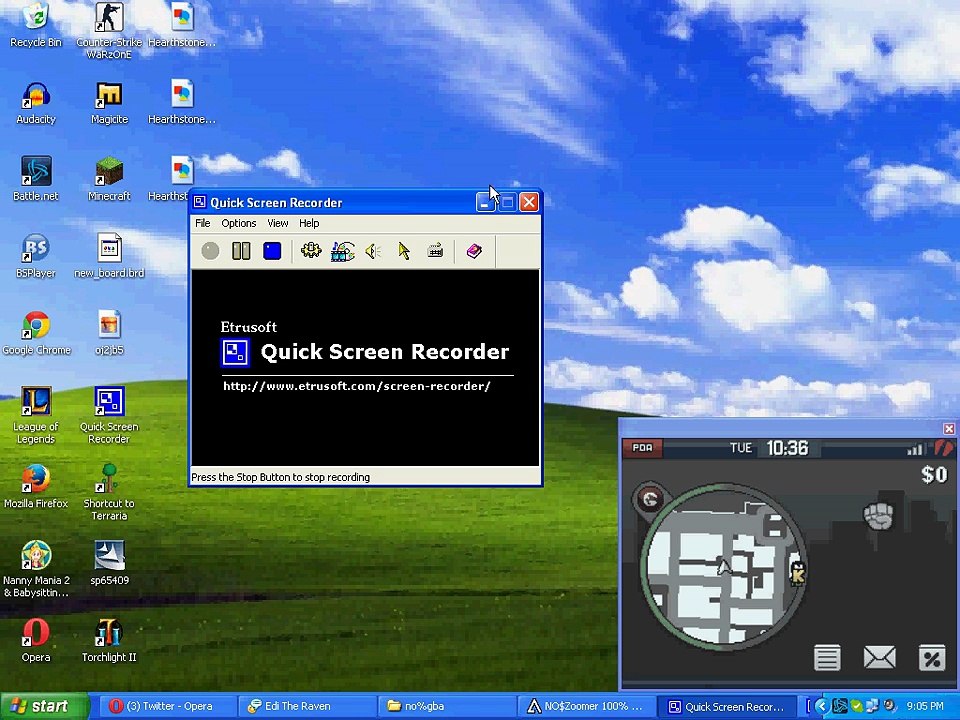
Task: Open the Options menu
Action: click(x=239, y=223)
